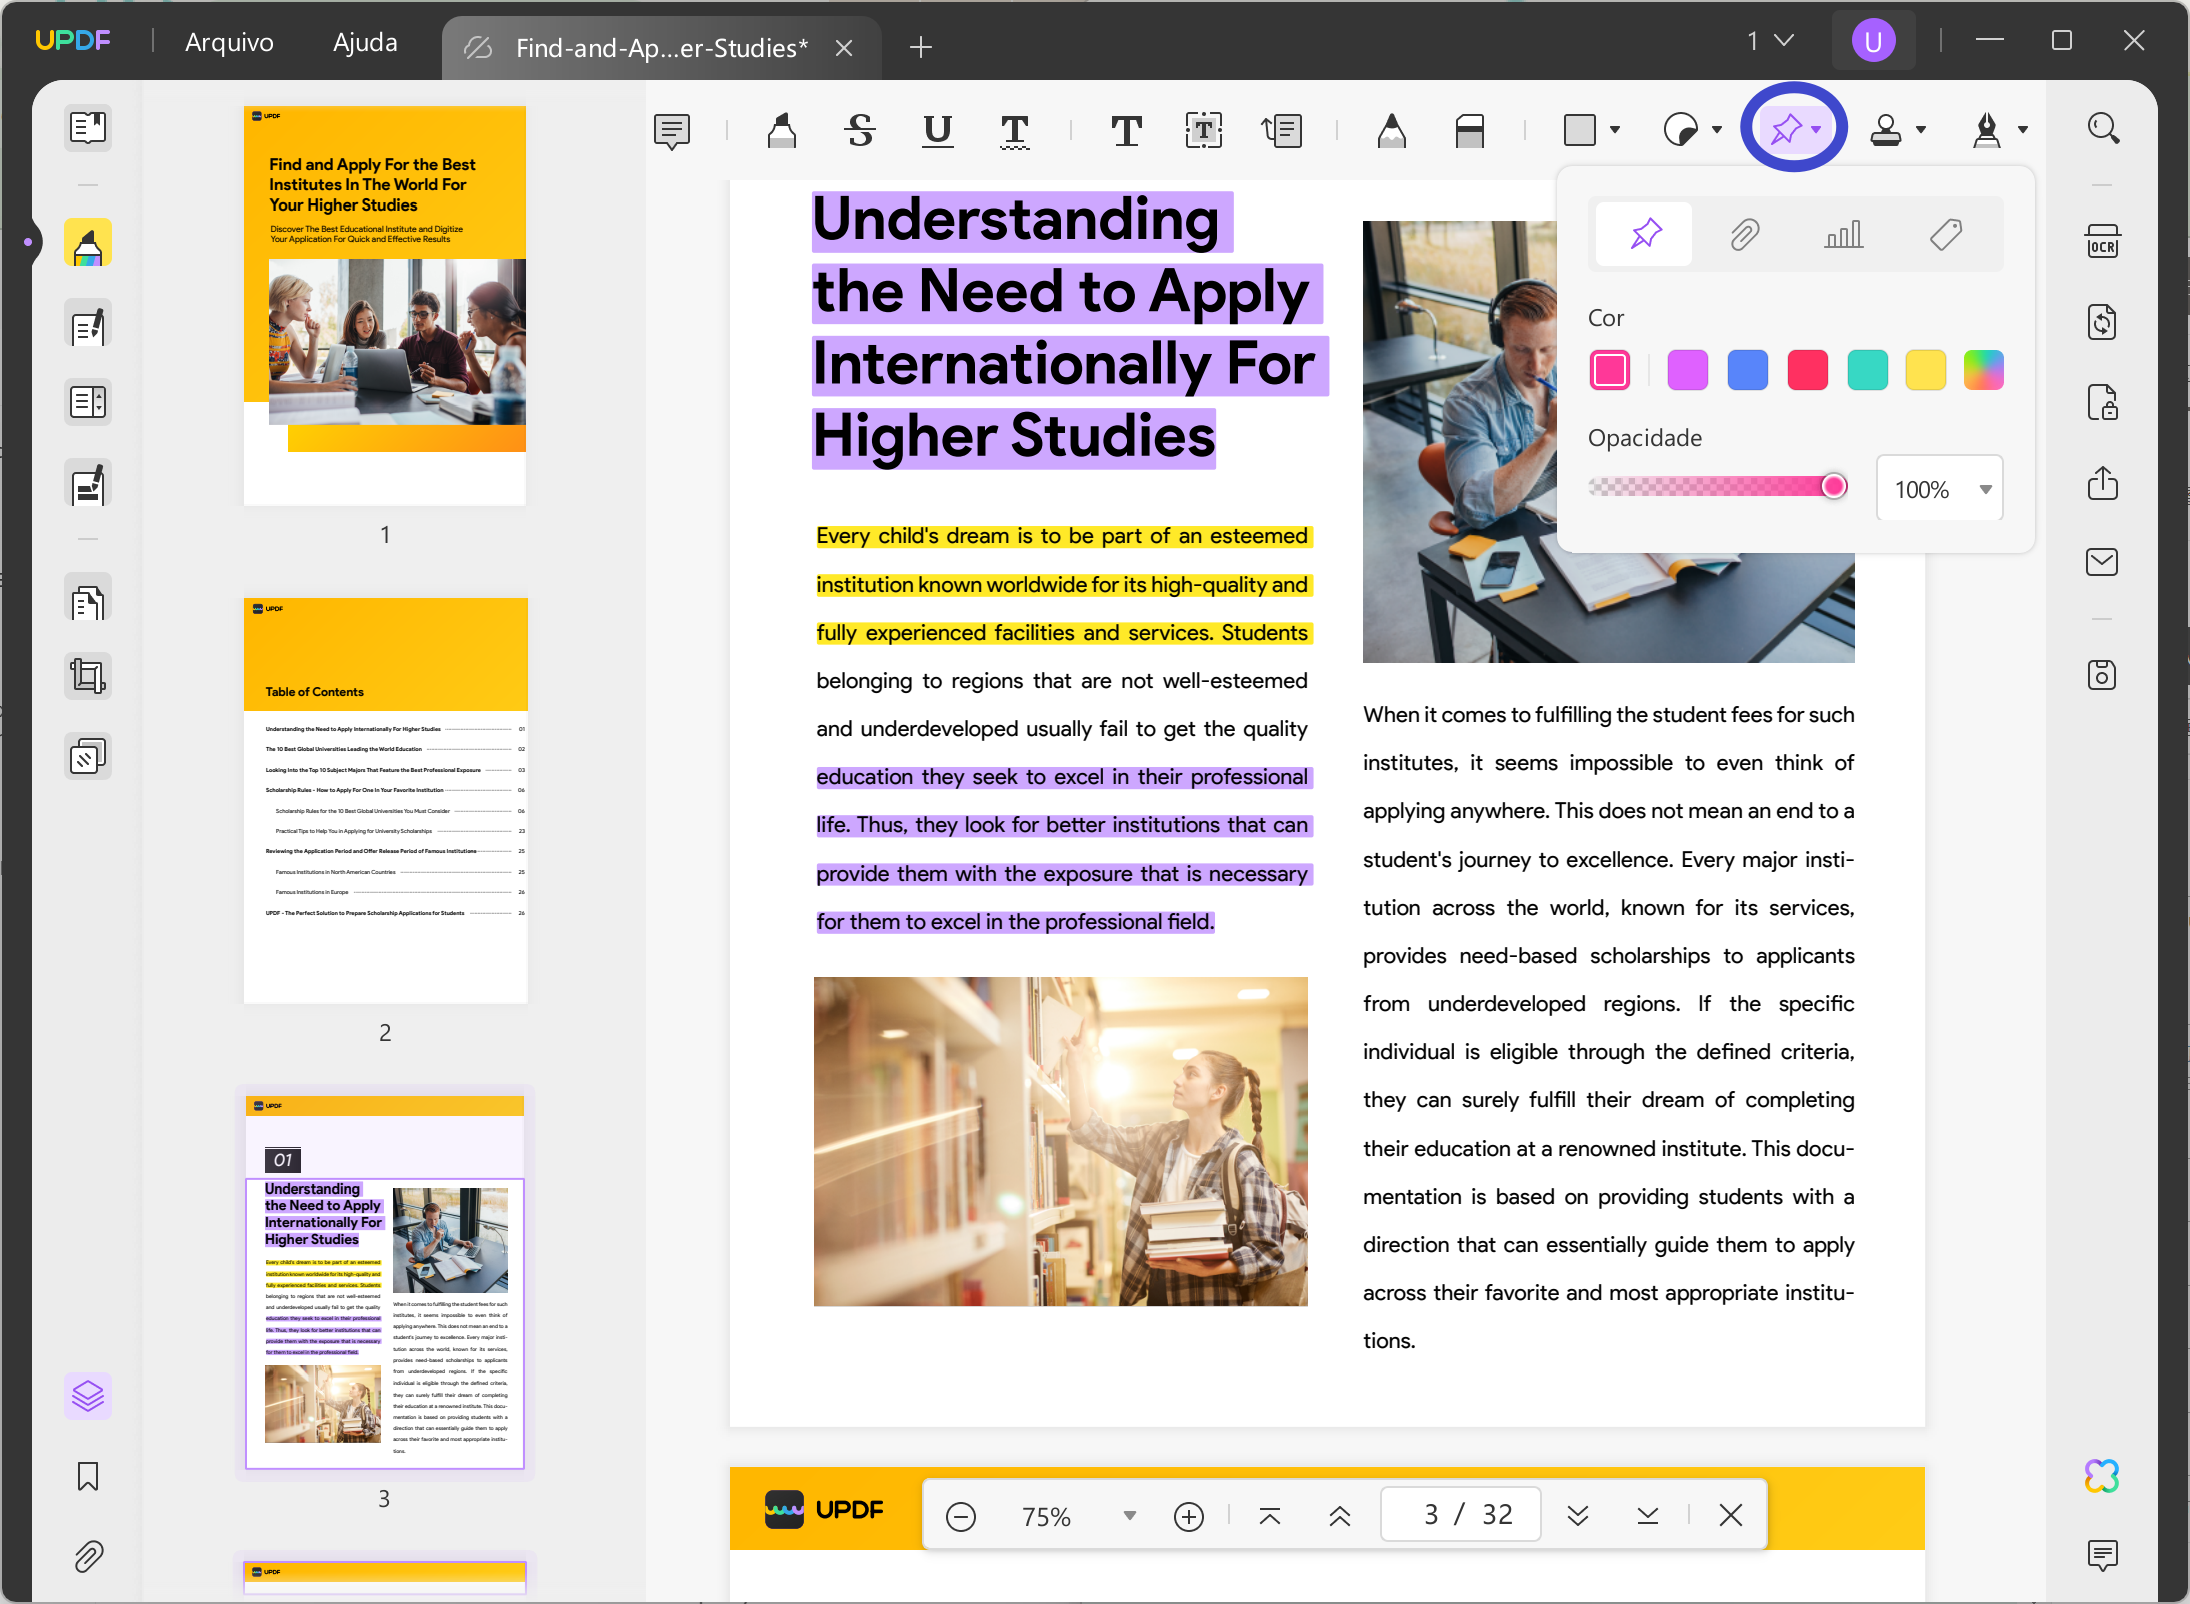Open attachments paperclip in left sidebar
This screenshot has height=1604, width=2190.
(x=88, y=1556)
